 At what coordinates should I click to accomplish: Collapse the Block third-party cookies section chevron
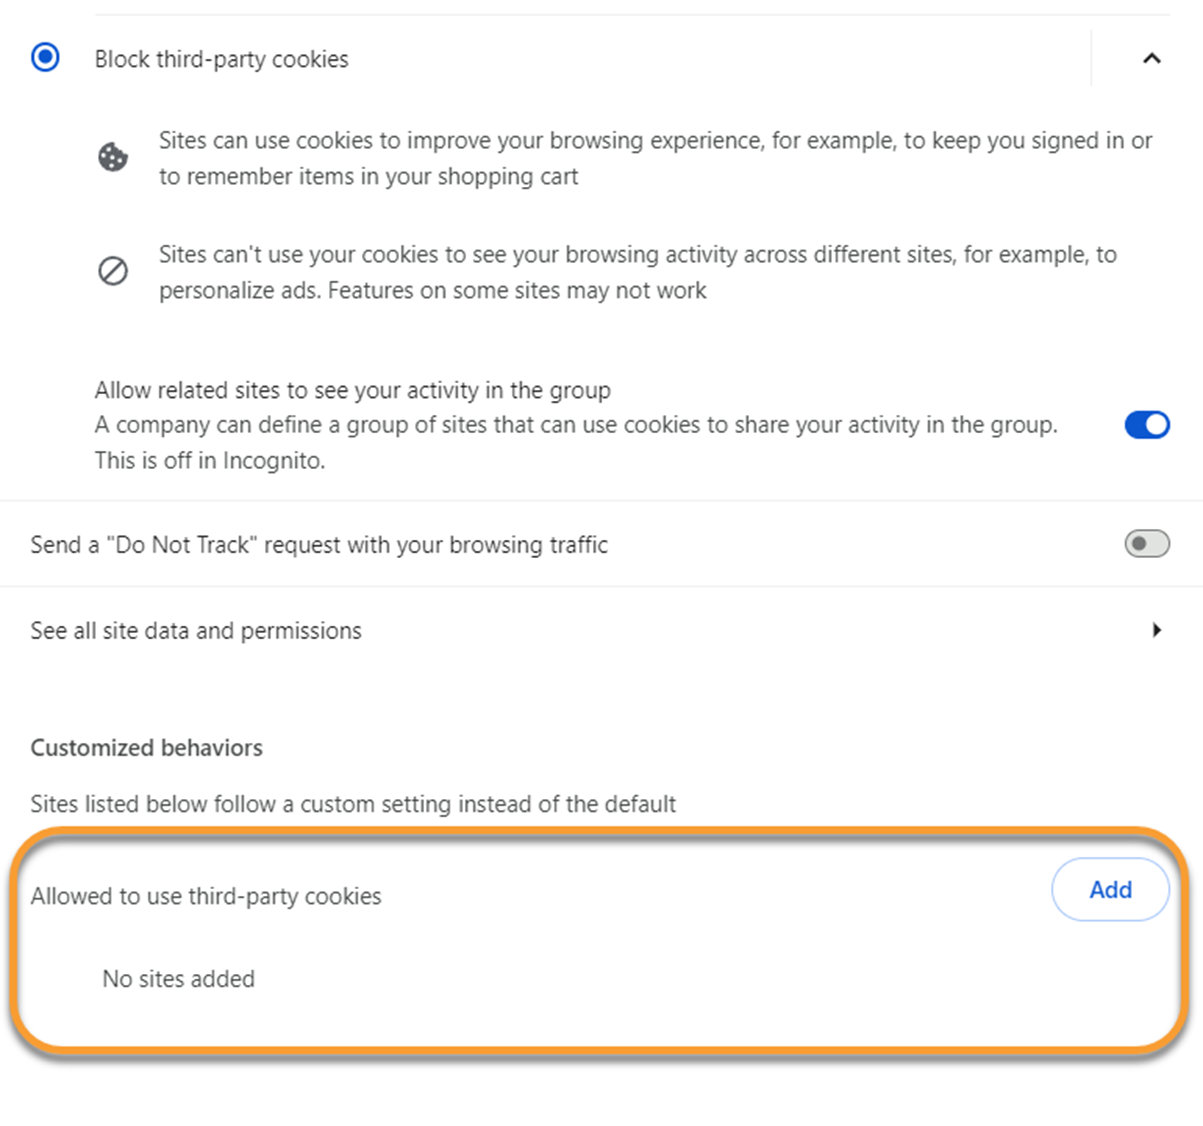click(1152, 58)
